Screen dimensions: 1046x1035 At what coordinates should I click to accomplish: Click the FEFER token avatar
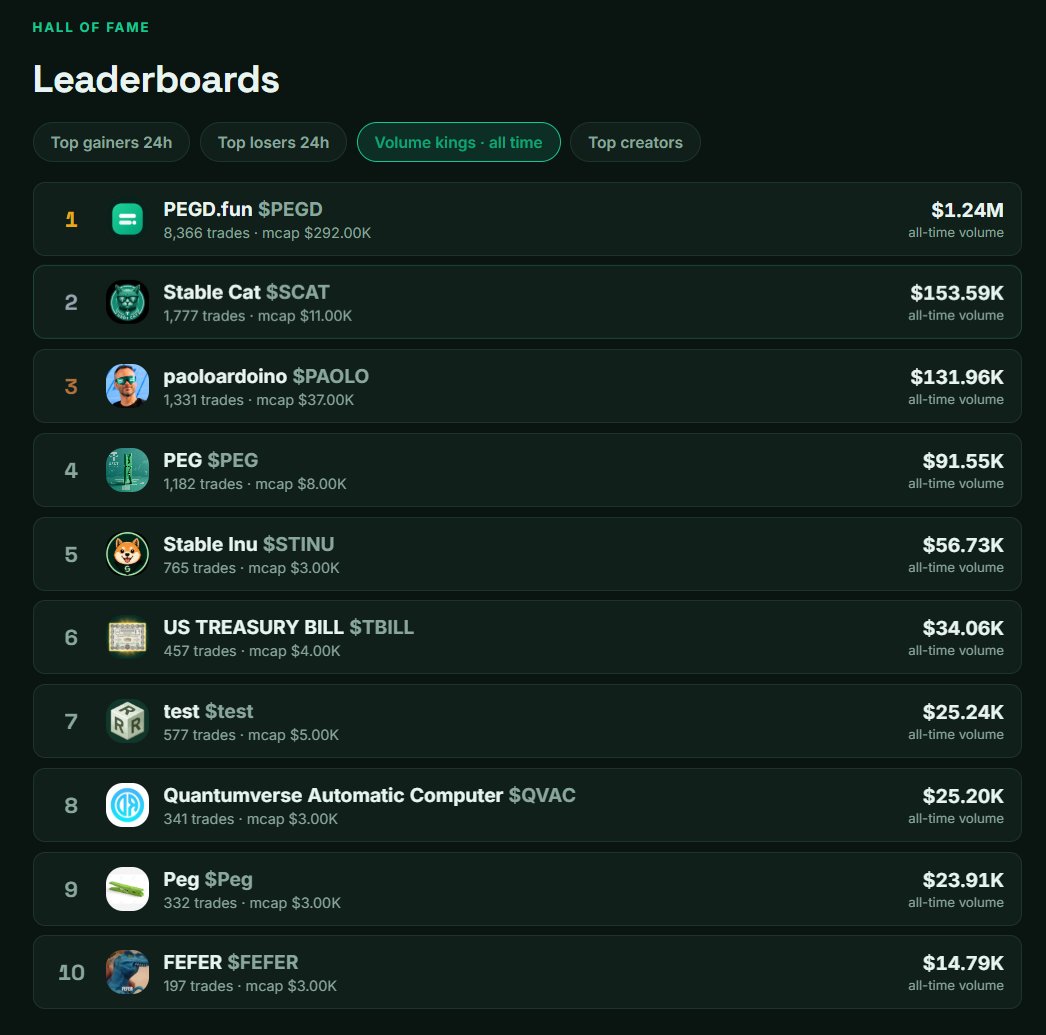coord(127,972)
